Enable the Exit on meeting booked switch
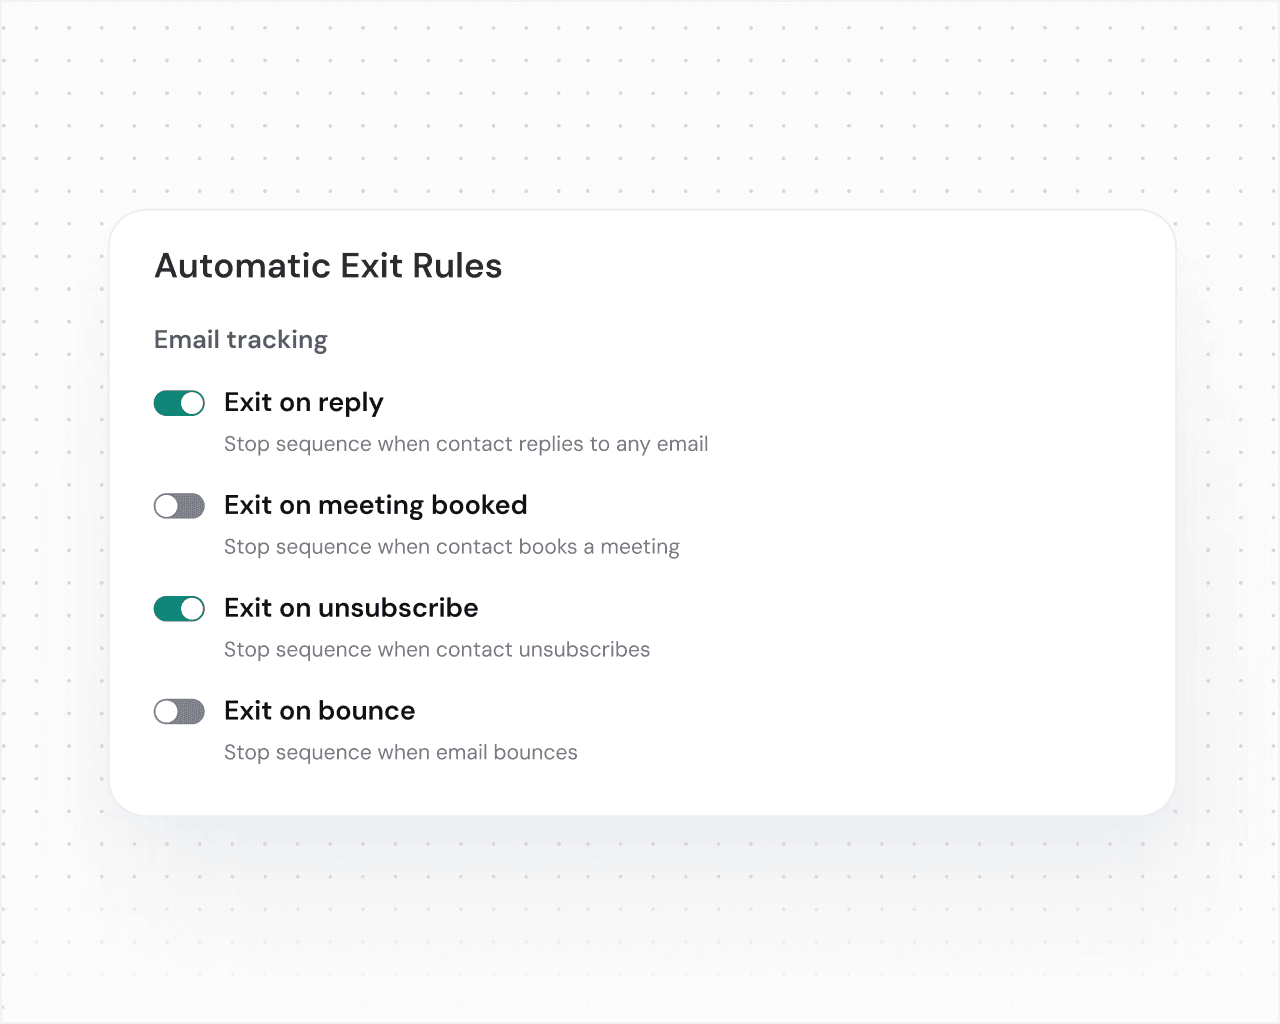Viewport: 1280px width, 1024px height. click(179, 506)
